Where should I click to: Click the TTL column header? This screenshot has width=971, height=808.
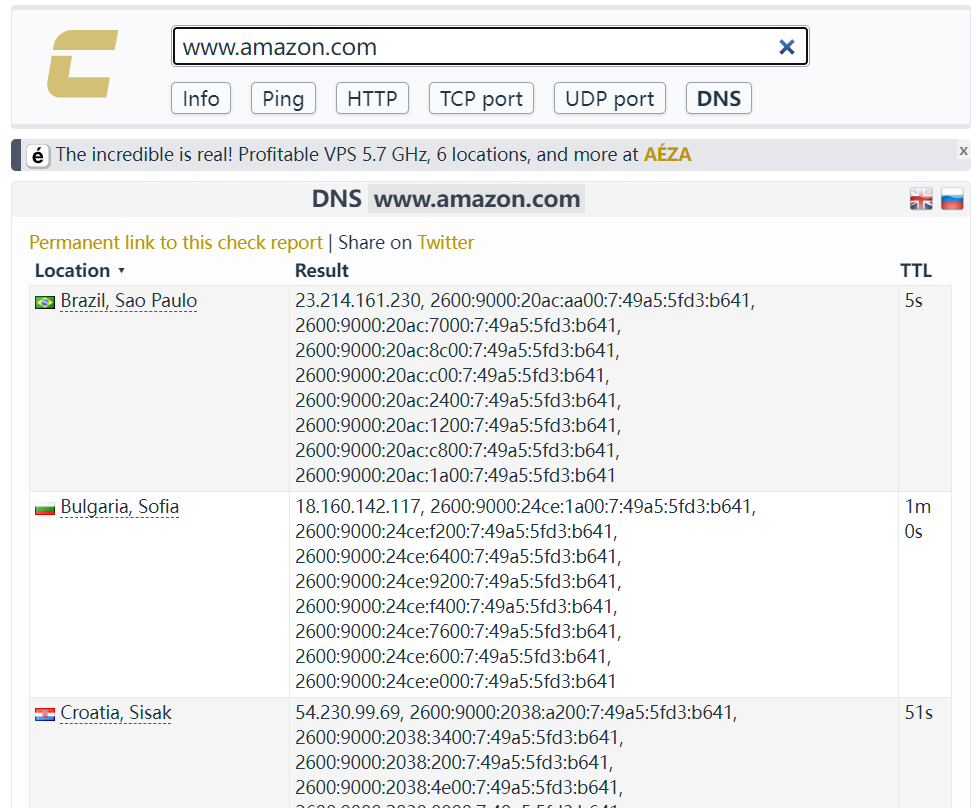pos(916,271)
